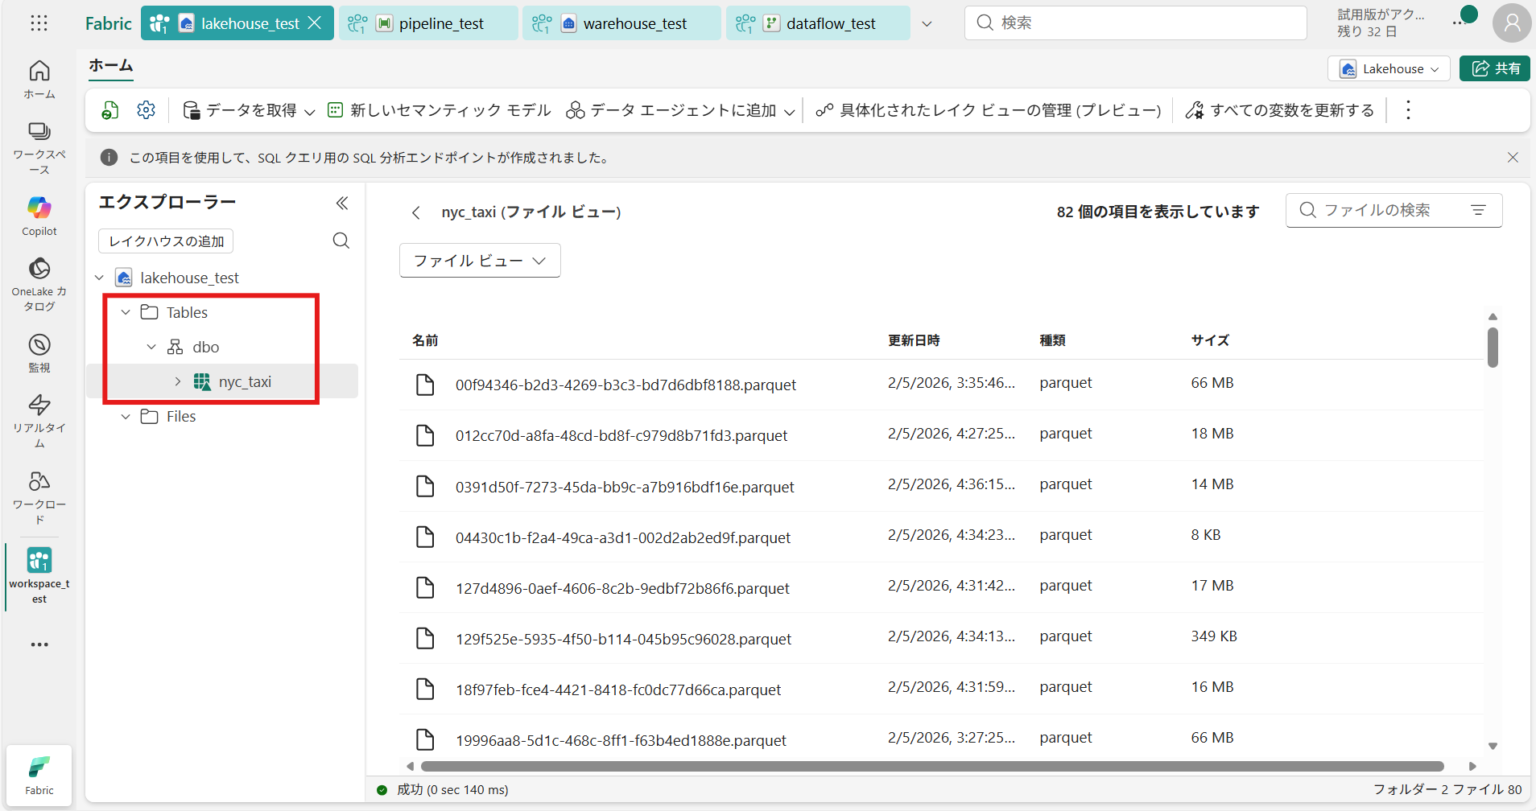Click the 試用版 trial status text
Image resolution: width=1536 pixels, height=811 pixels.
pyautogui.click(x=1381, y=23)
